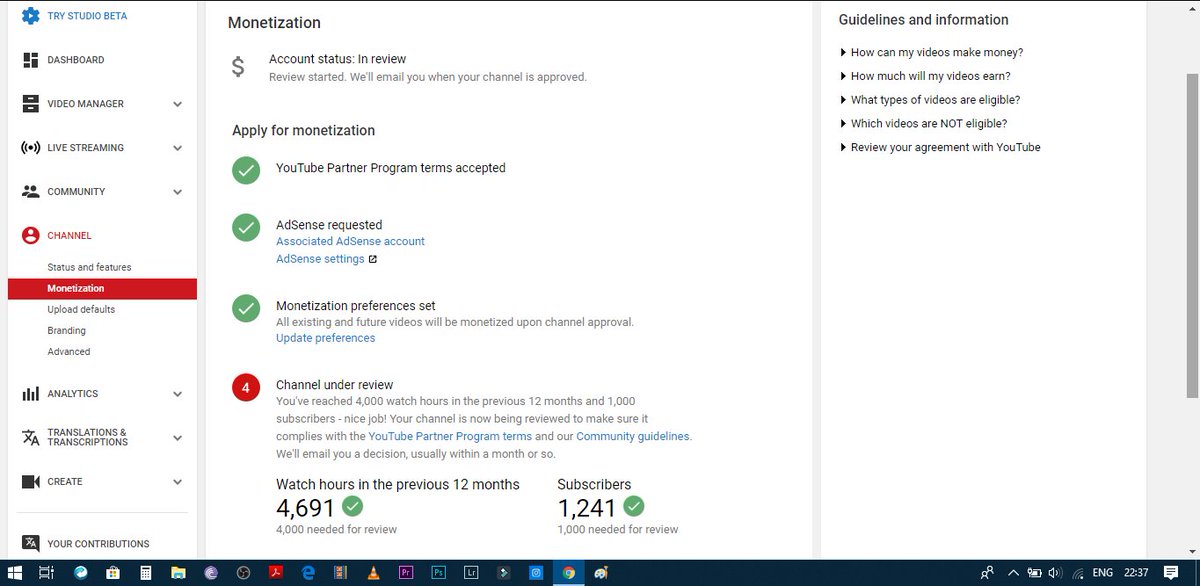
Task: Open YouTube Partner Program terms link
Action: coord(450,437)
